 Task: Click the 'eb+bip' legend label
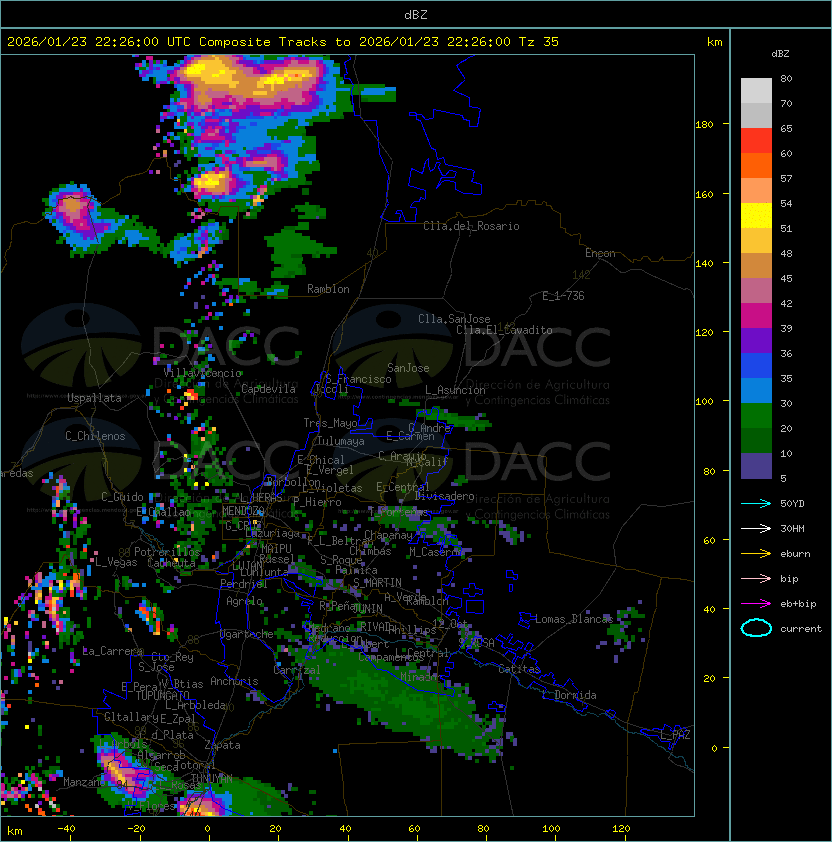pyautogui.click(x=798, y=604)
